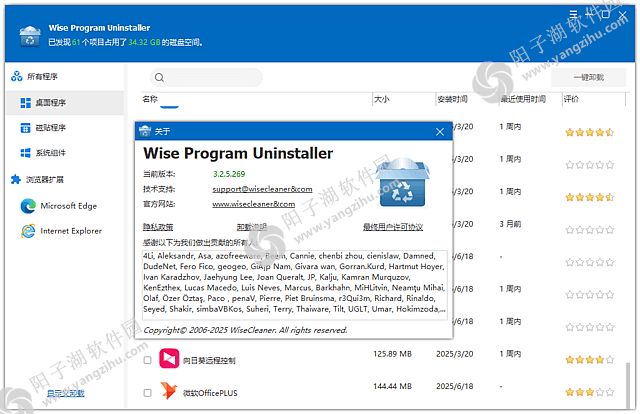The height and width of the screenshot is (414, 640).
Task: Click the Wise Program Uninstaller logo icon in header
Action: [30, 36]
